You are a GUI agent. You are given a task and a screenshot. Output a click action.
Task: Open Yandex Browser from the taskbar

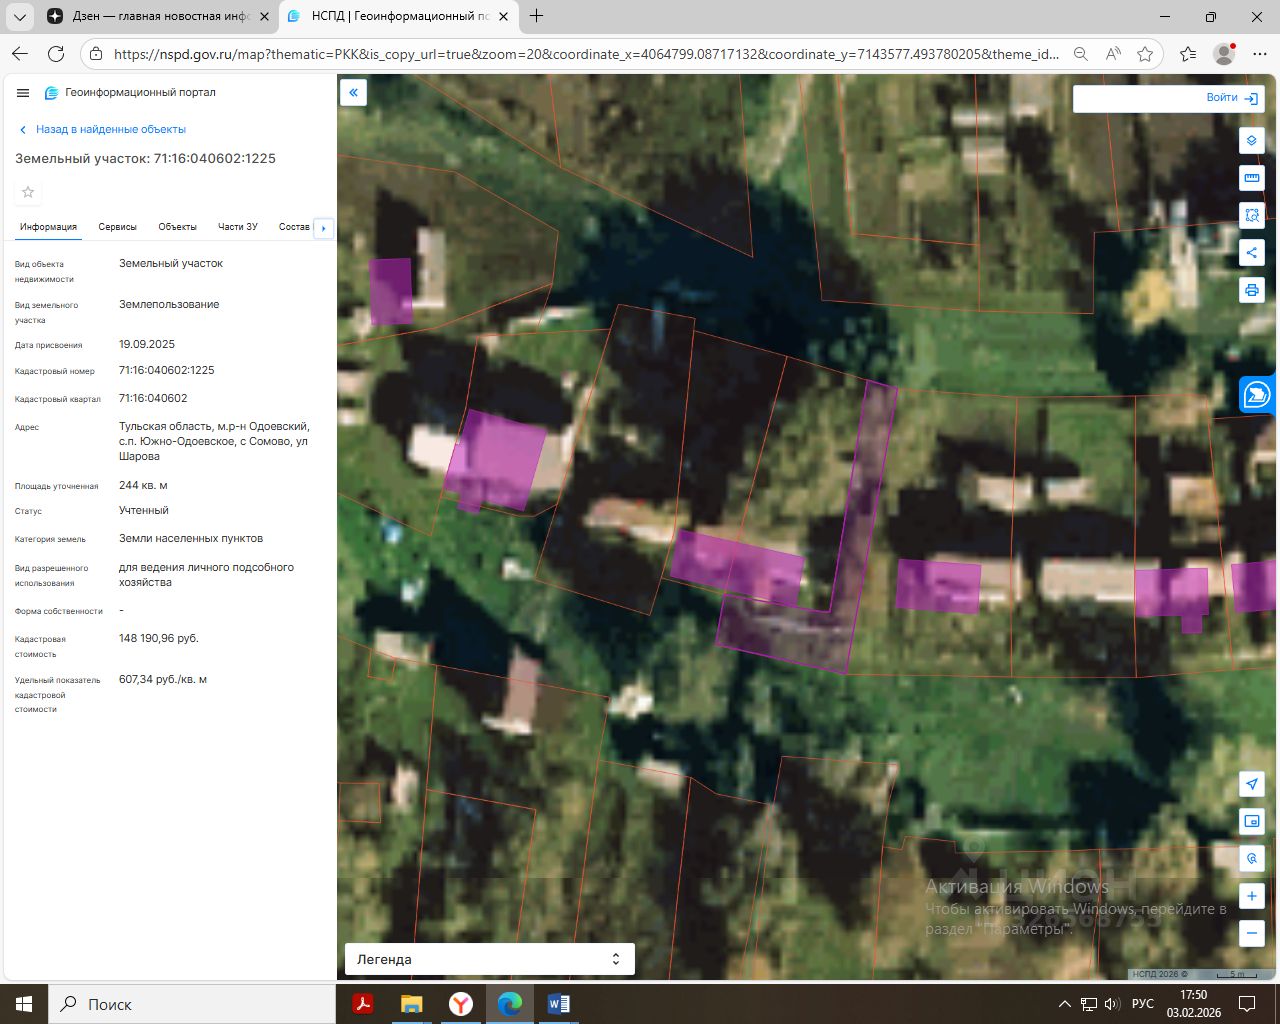(460, 1004)
